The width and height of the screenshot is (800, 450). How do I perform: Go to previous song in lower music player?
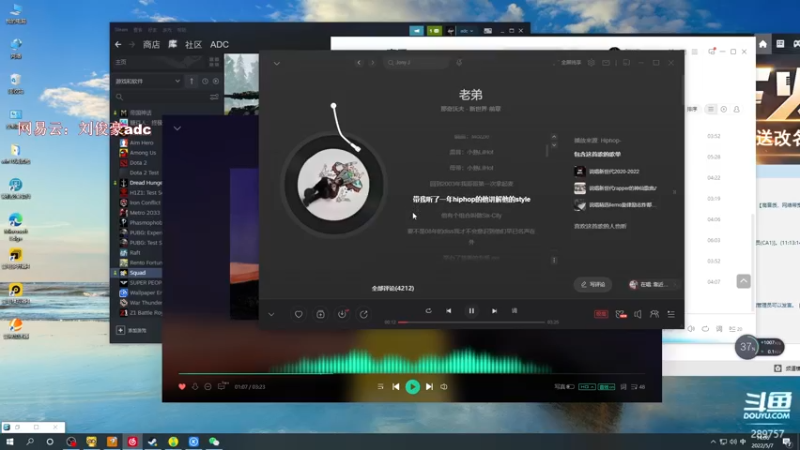(x=396, y=387)
